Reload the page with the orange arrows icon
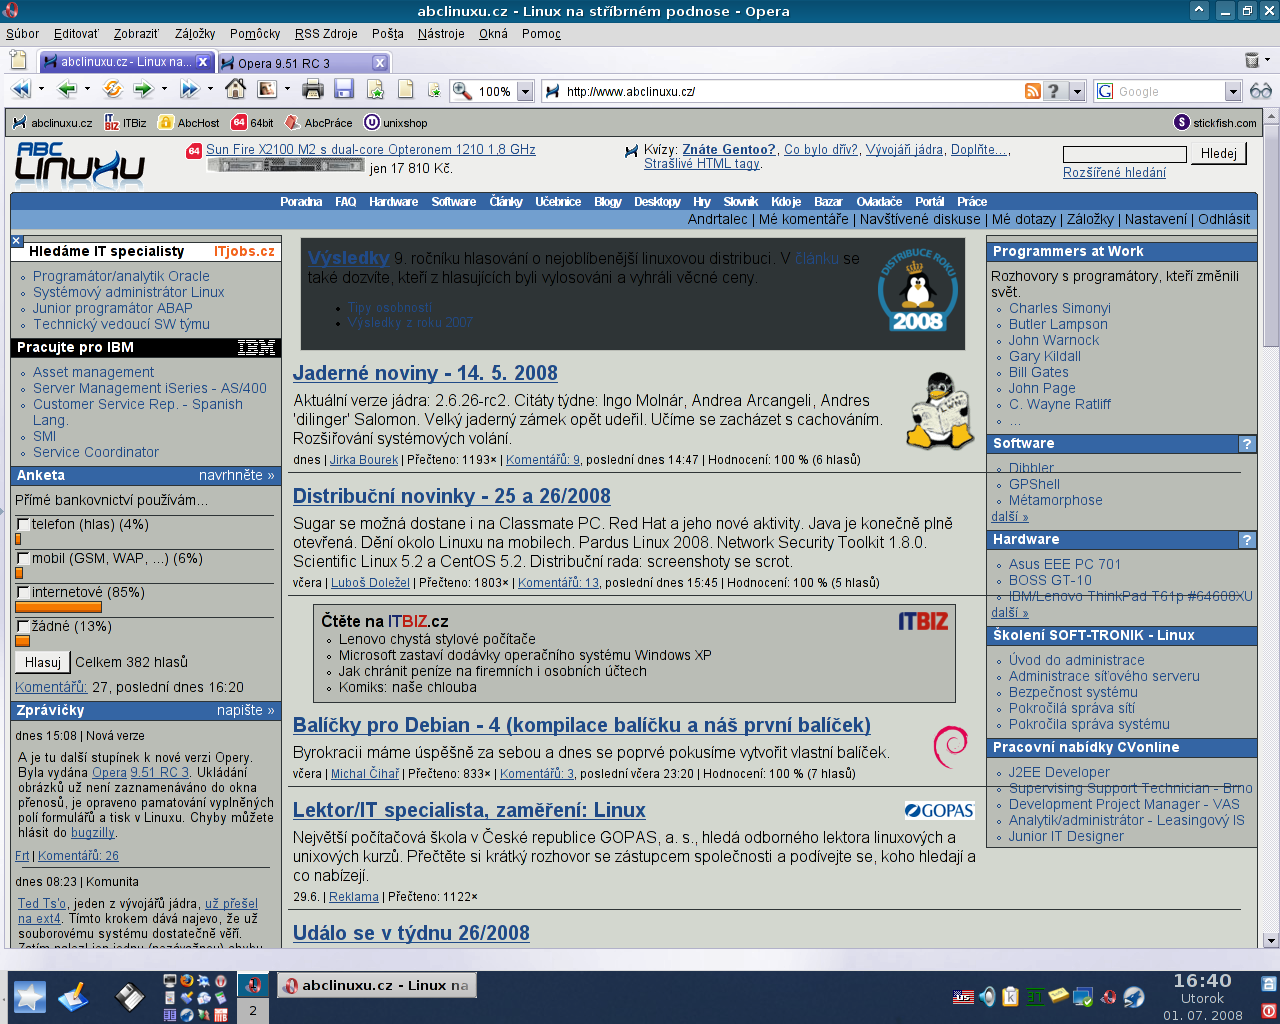Image resolution: width=1280 pixels, height=1024 pixels. click(112, 90)
